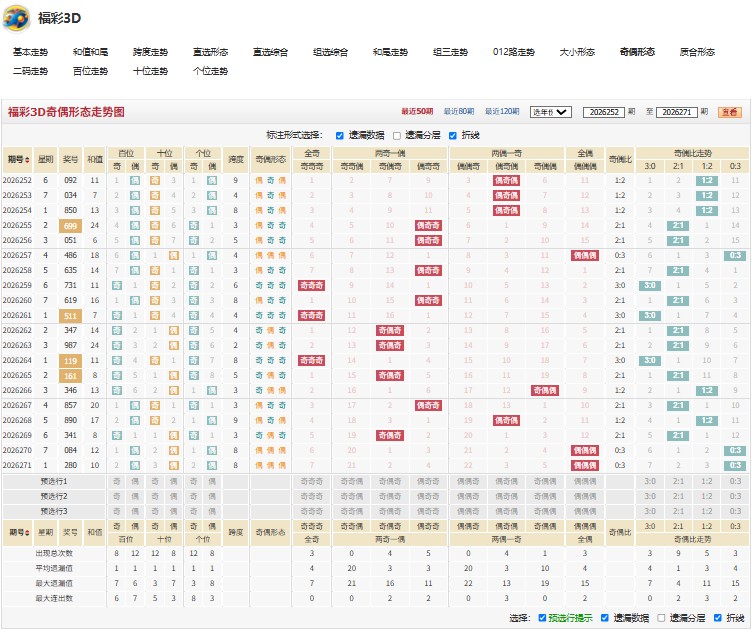This screenshot has height=632, width=752.
Task: Click 奇奇奇 cell in 预选行1
Action: (x=312, y=481)
